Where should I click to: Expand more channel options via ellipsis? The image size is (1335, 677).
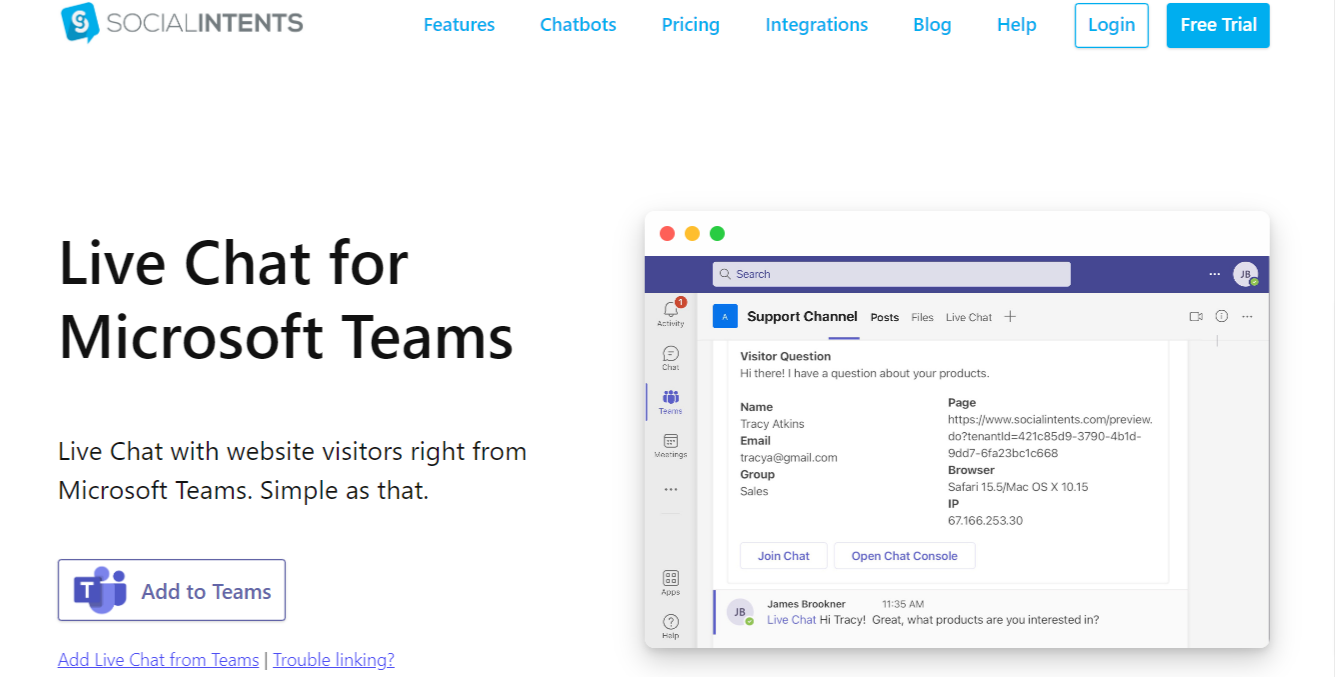pyautogui.click(x=1246, y=315)
